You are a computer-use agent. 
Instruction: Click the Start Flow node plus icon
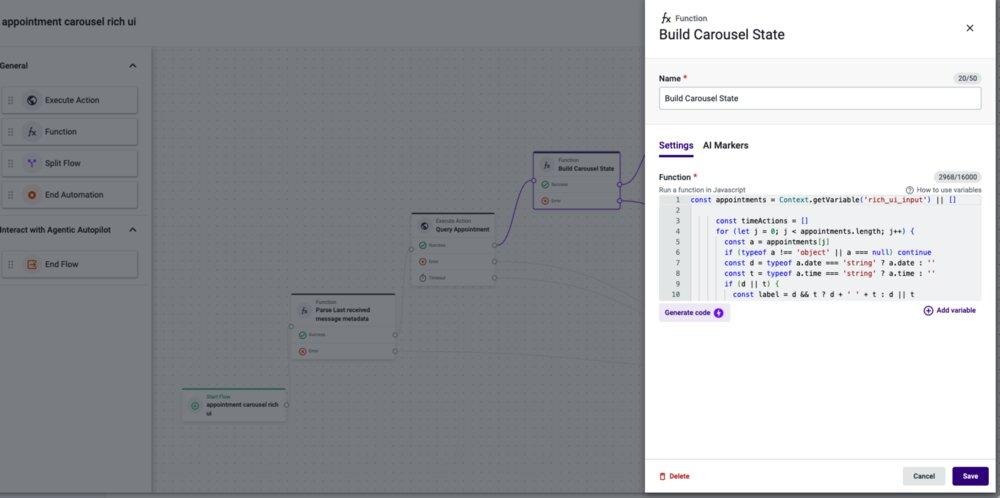[x=195, y=406]
